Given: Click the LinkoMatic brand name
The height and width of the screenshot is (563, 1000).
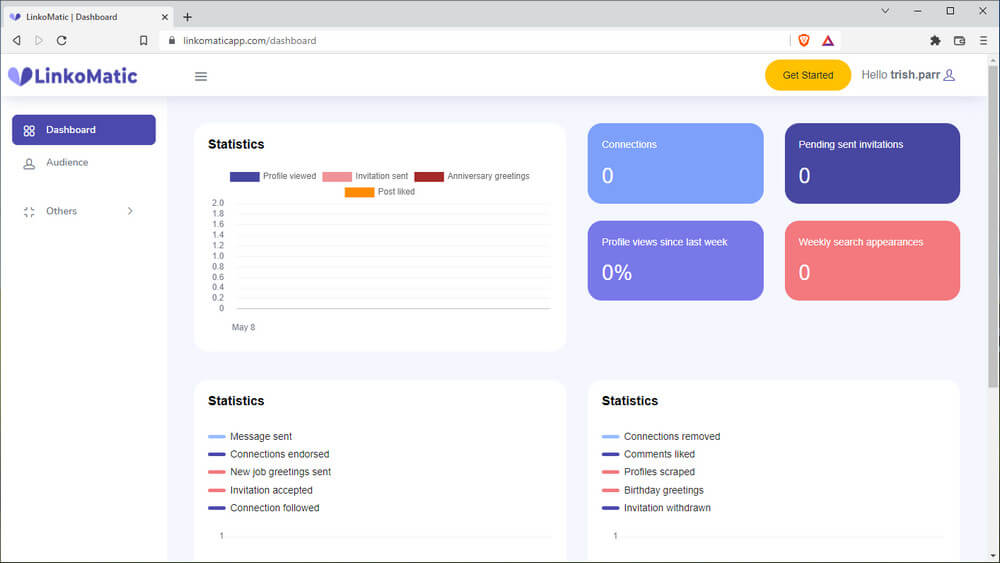Looking at the screenshot, I should (85, 77).
